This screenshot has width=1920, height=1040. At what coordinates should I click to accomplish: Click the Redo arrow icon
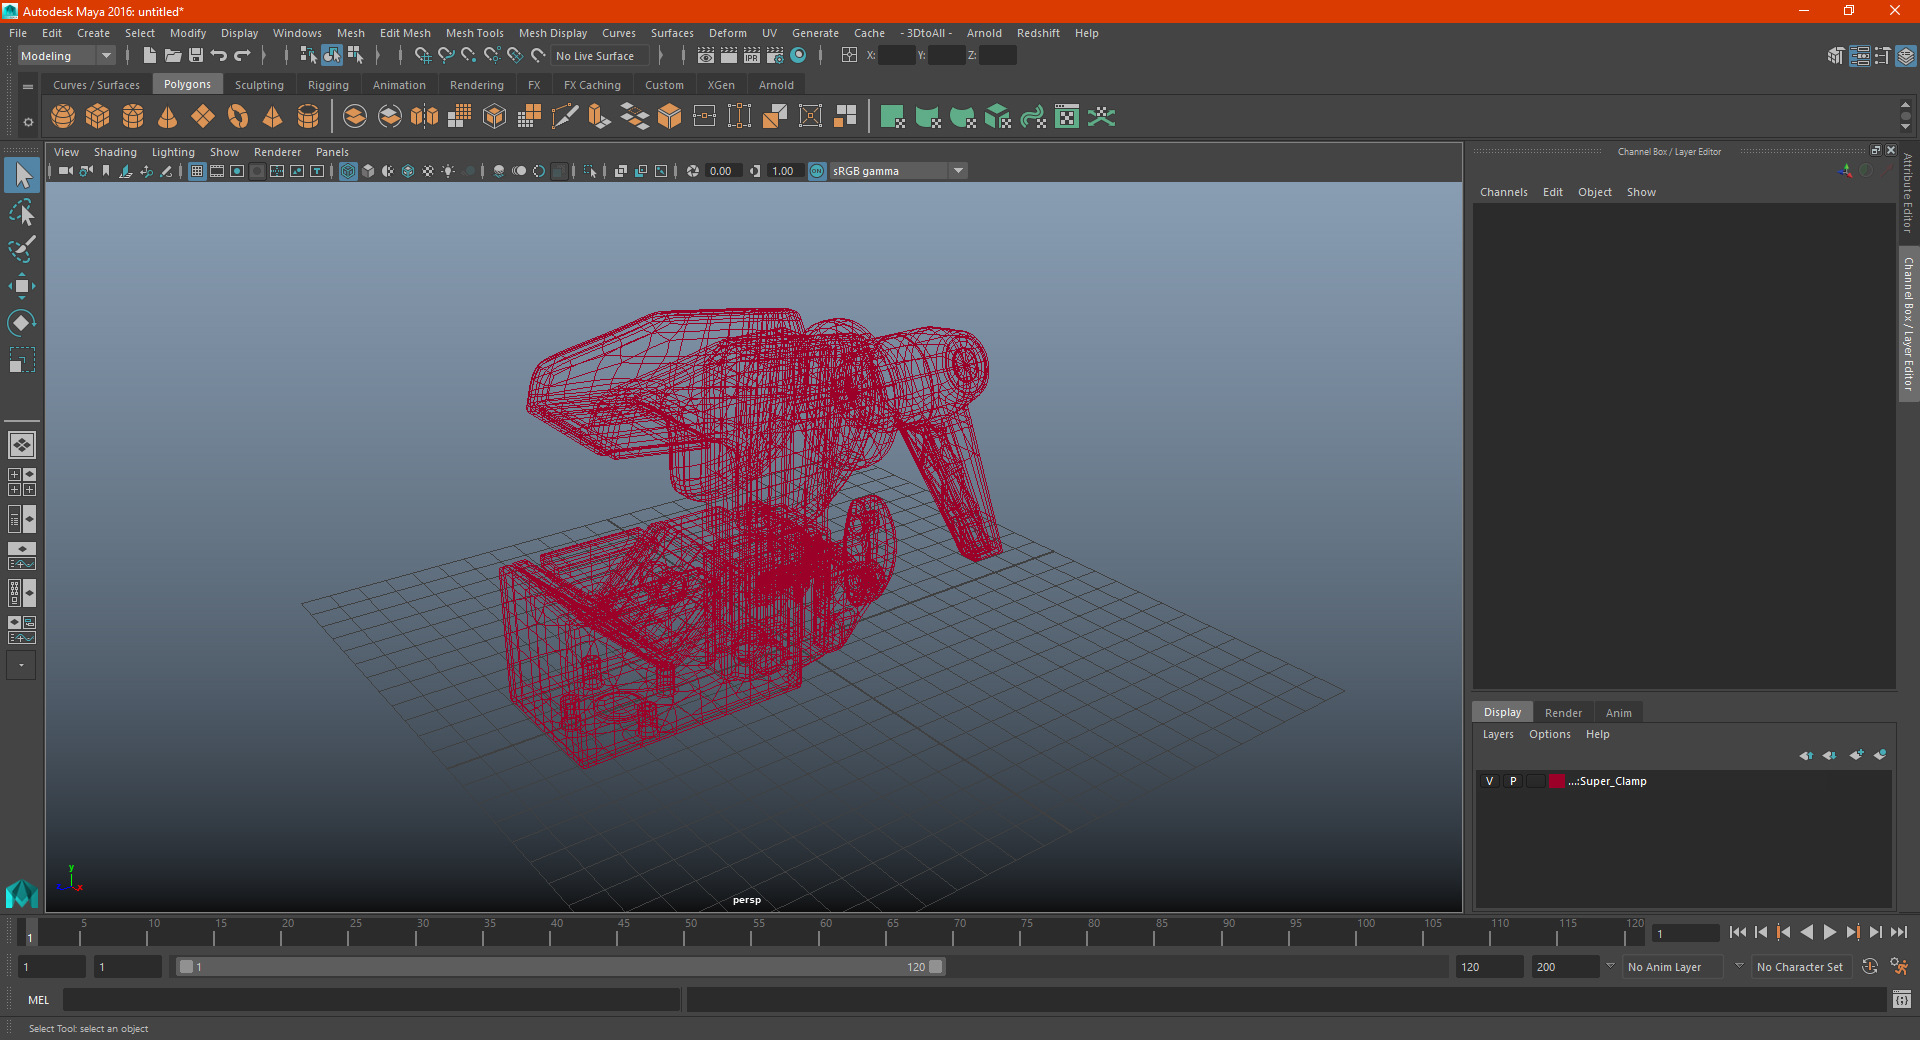[x=242, y=56]
